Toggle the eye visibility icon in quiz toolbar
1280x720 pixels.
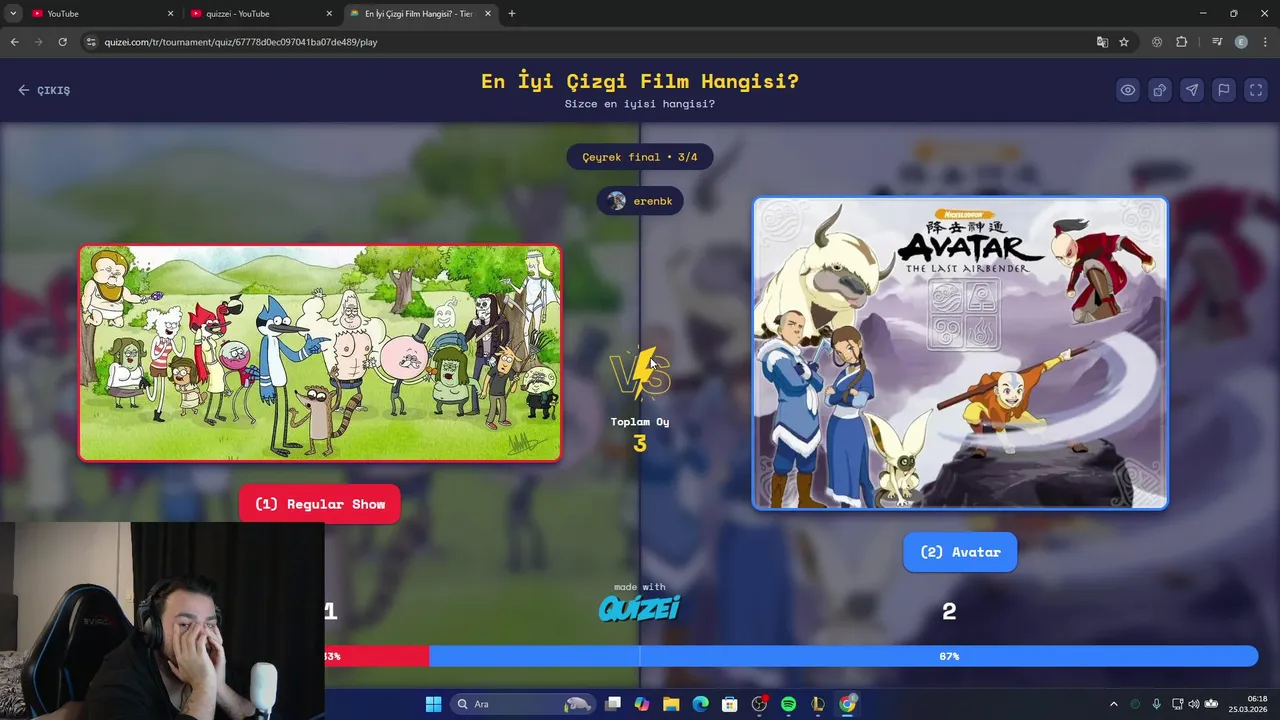click(x=1128, y=90)
